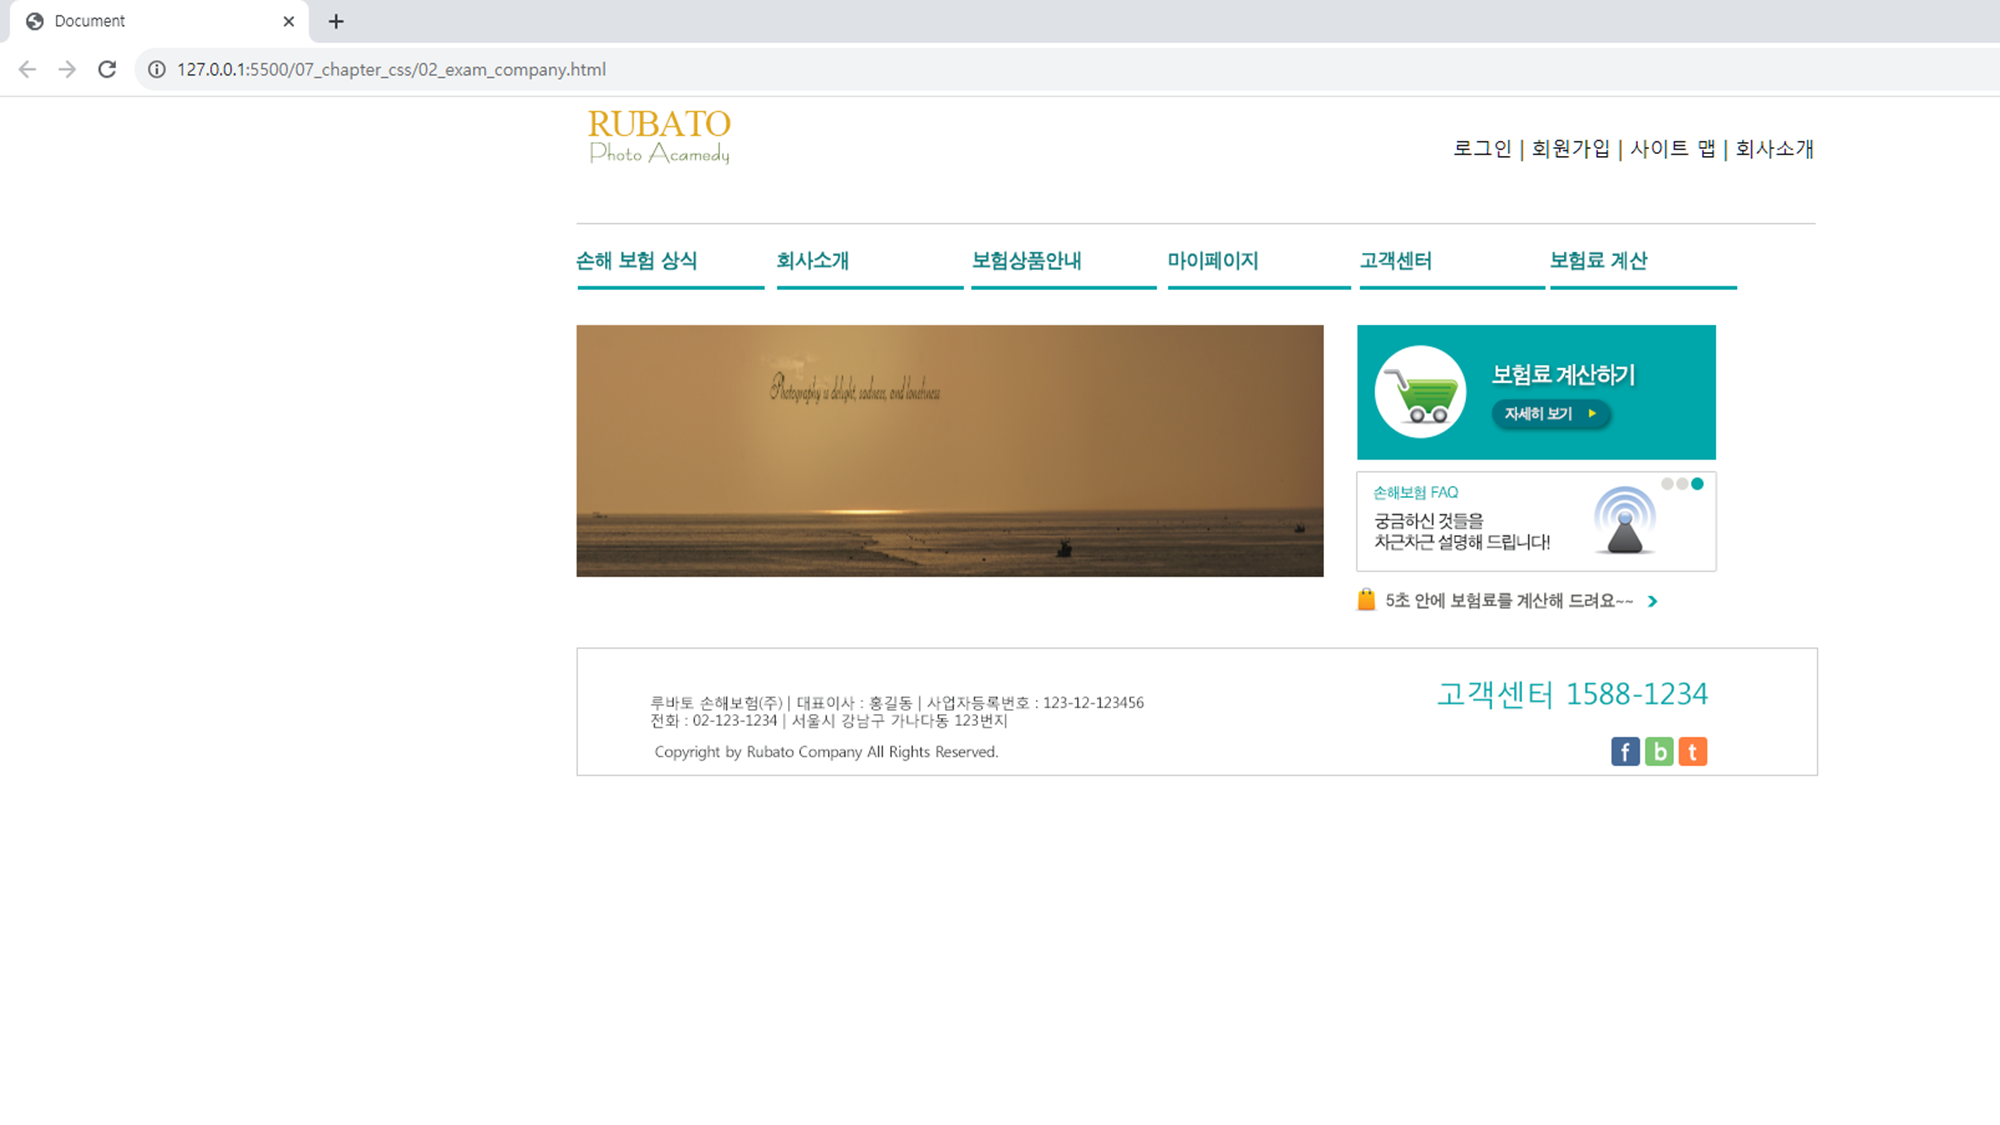The image size is (2000, 1125).
Task: Click the orange Twitter 't' icon
Action: click(1692, 751)
